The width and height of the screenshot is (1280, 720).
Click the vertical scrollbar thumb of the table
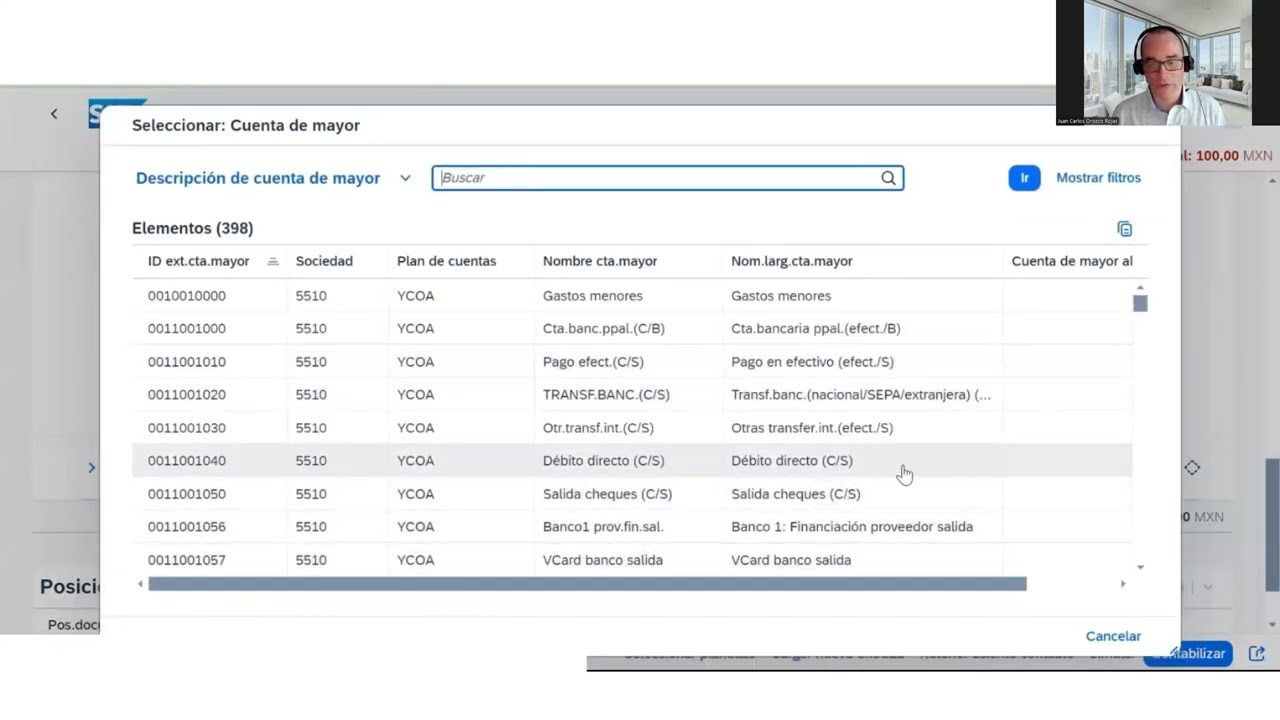pyautogui.click(x=1140, y=303)
